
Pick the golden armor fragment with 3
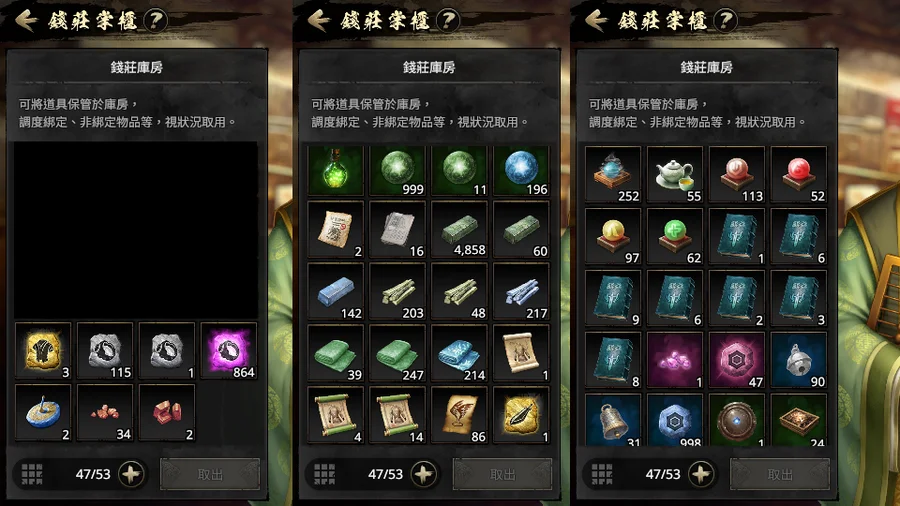point(43,351)
